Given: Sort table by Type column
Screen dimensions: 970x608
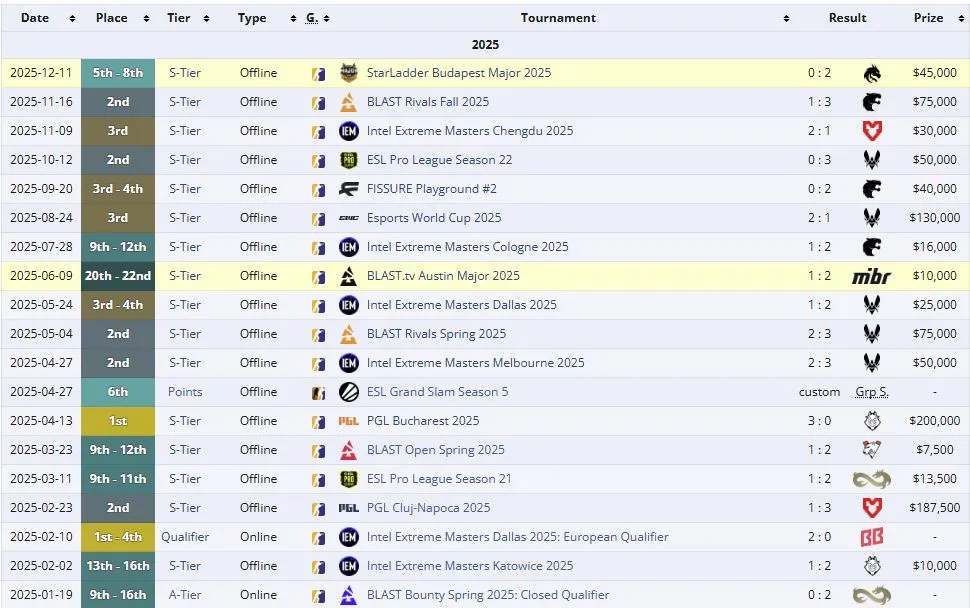Looking at the screenshot, I should point(293,19).
